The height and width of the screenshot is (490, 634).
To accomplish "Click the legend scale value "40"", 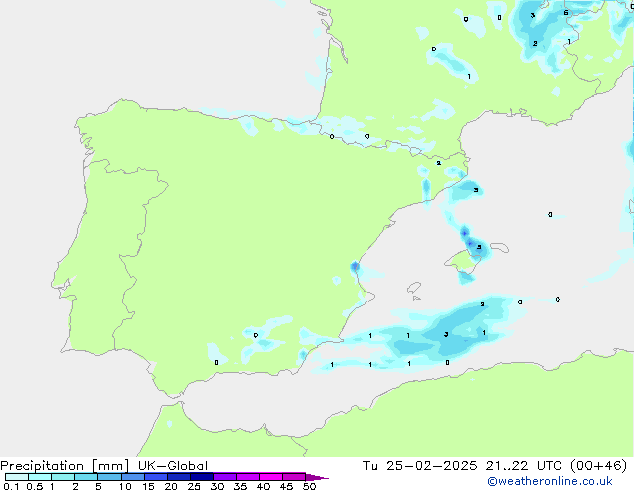I will coord(263,486).
